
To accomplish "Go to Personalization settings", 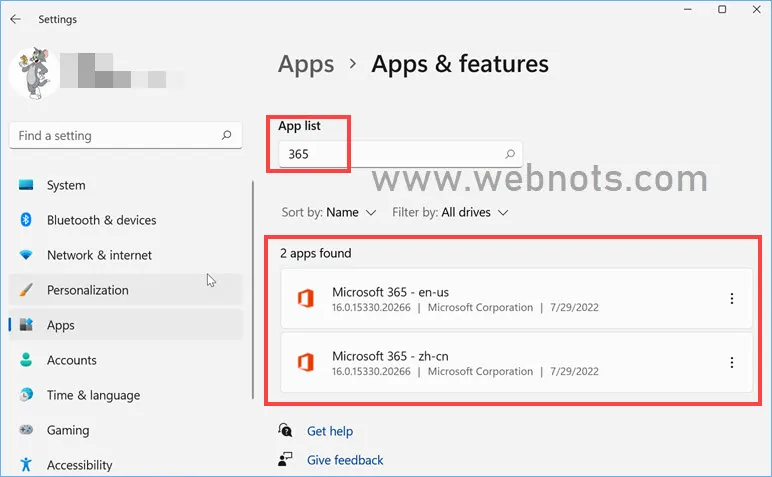I will (87, 290).
